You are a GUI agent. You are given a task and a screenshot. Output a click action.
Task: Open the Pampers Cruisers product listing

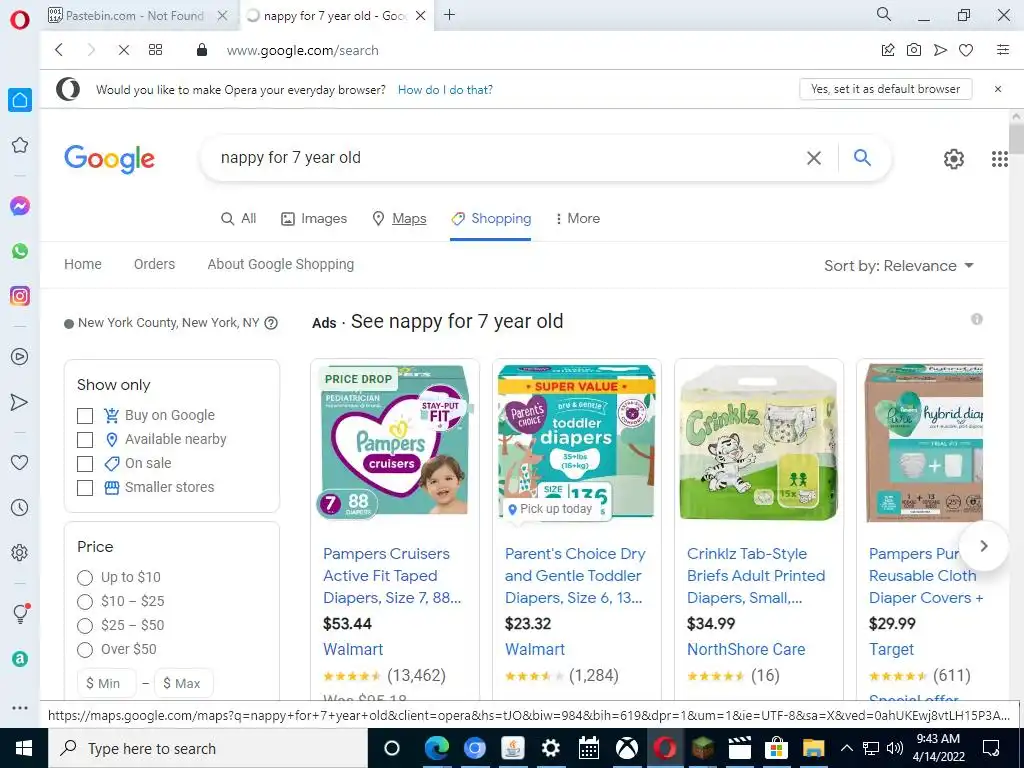coord(392,575)
